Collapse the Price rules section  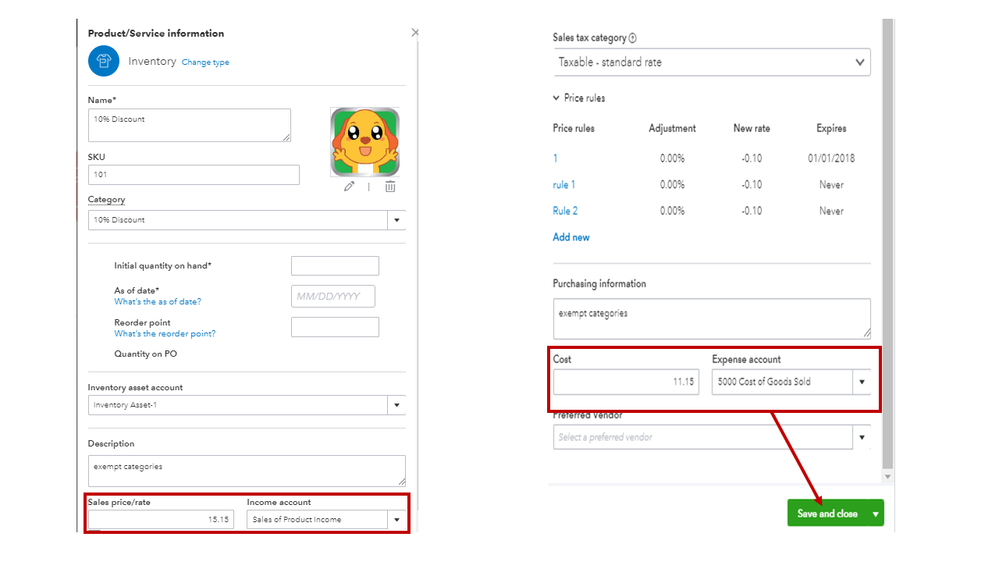click(557, 98)
